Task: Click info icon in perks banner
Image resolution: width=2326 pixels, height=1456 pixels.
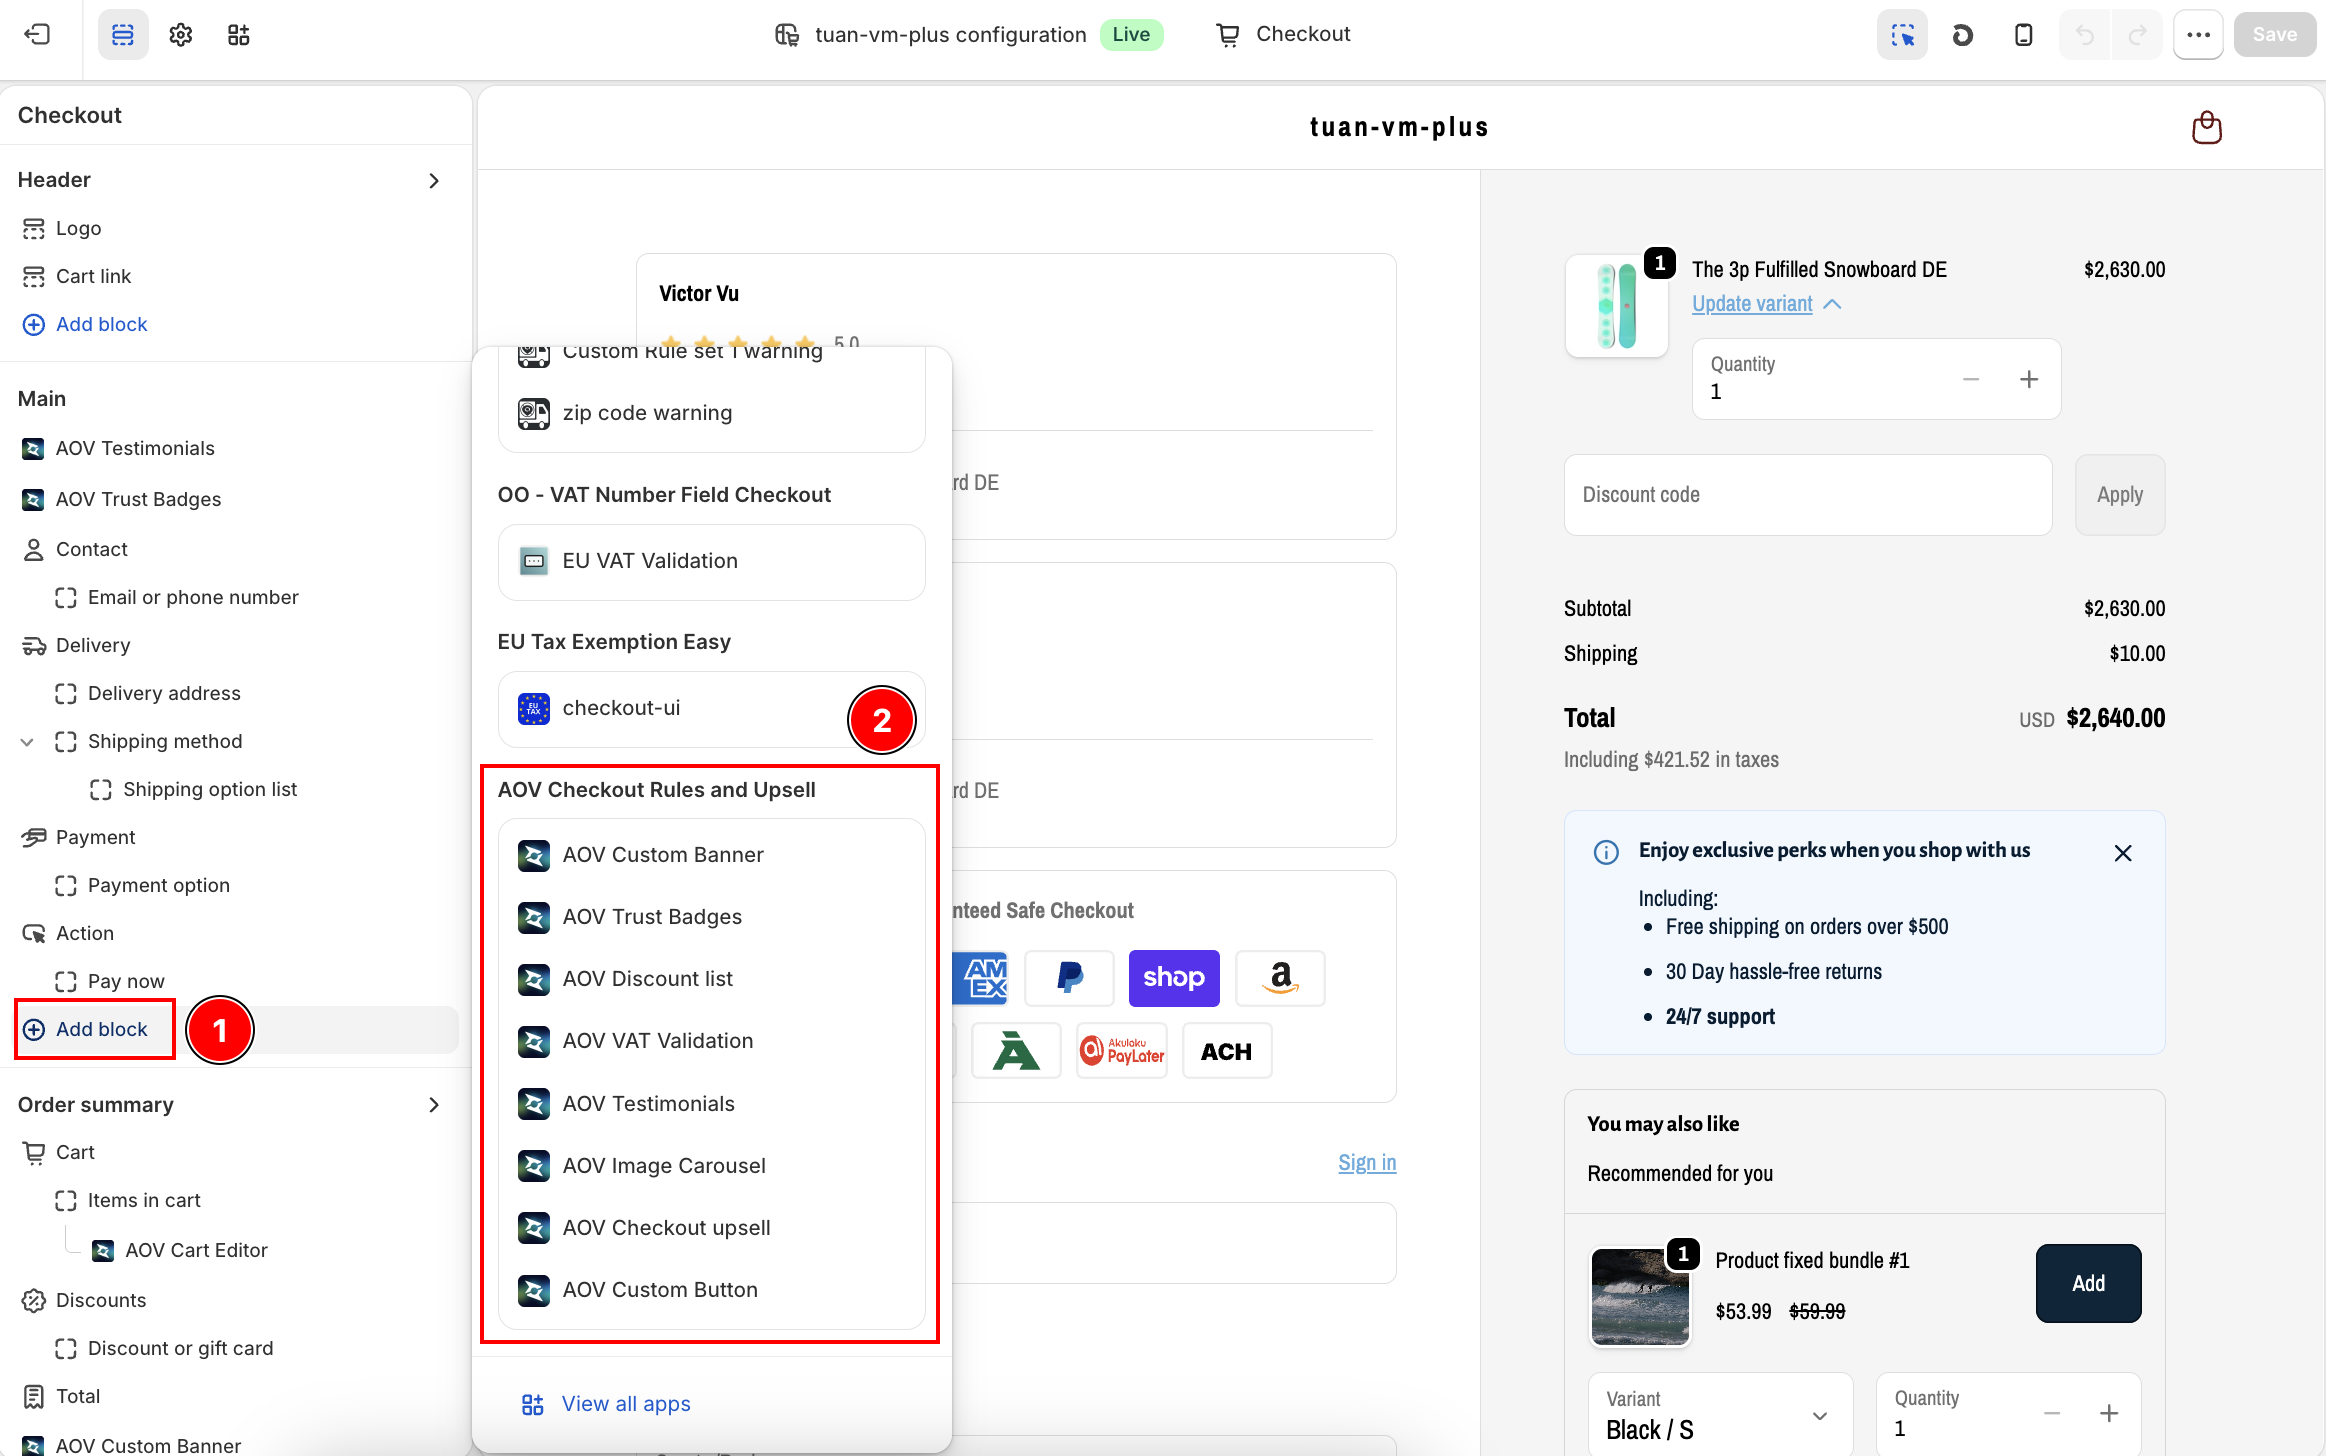Action: coord(1606,852)
